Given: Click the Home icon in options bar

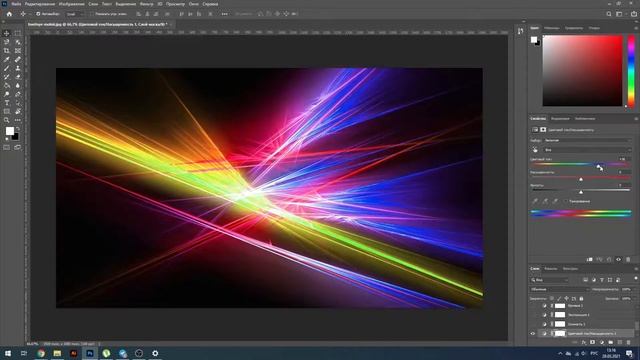Looking at the screenshot, I should [x=9, y=14].
